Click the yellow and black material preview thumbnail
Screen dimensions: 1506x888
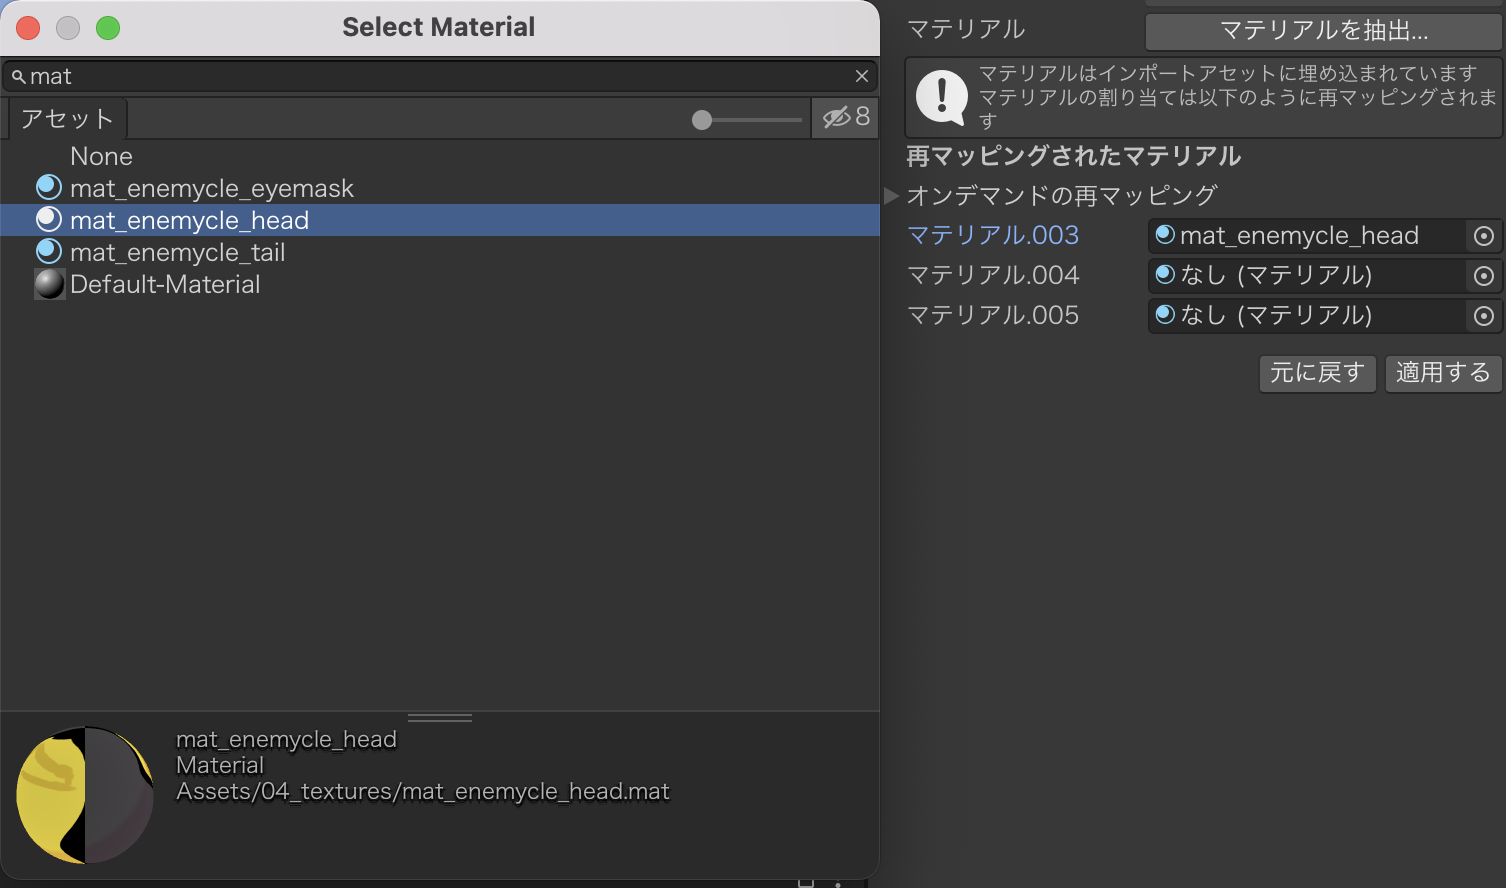tap(85, 795)
